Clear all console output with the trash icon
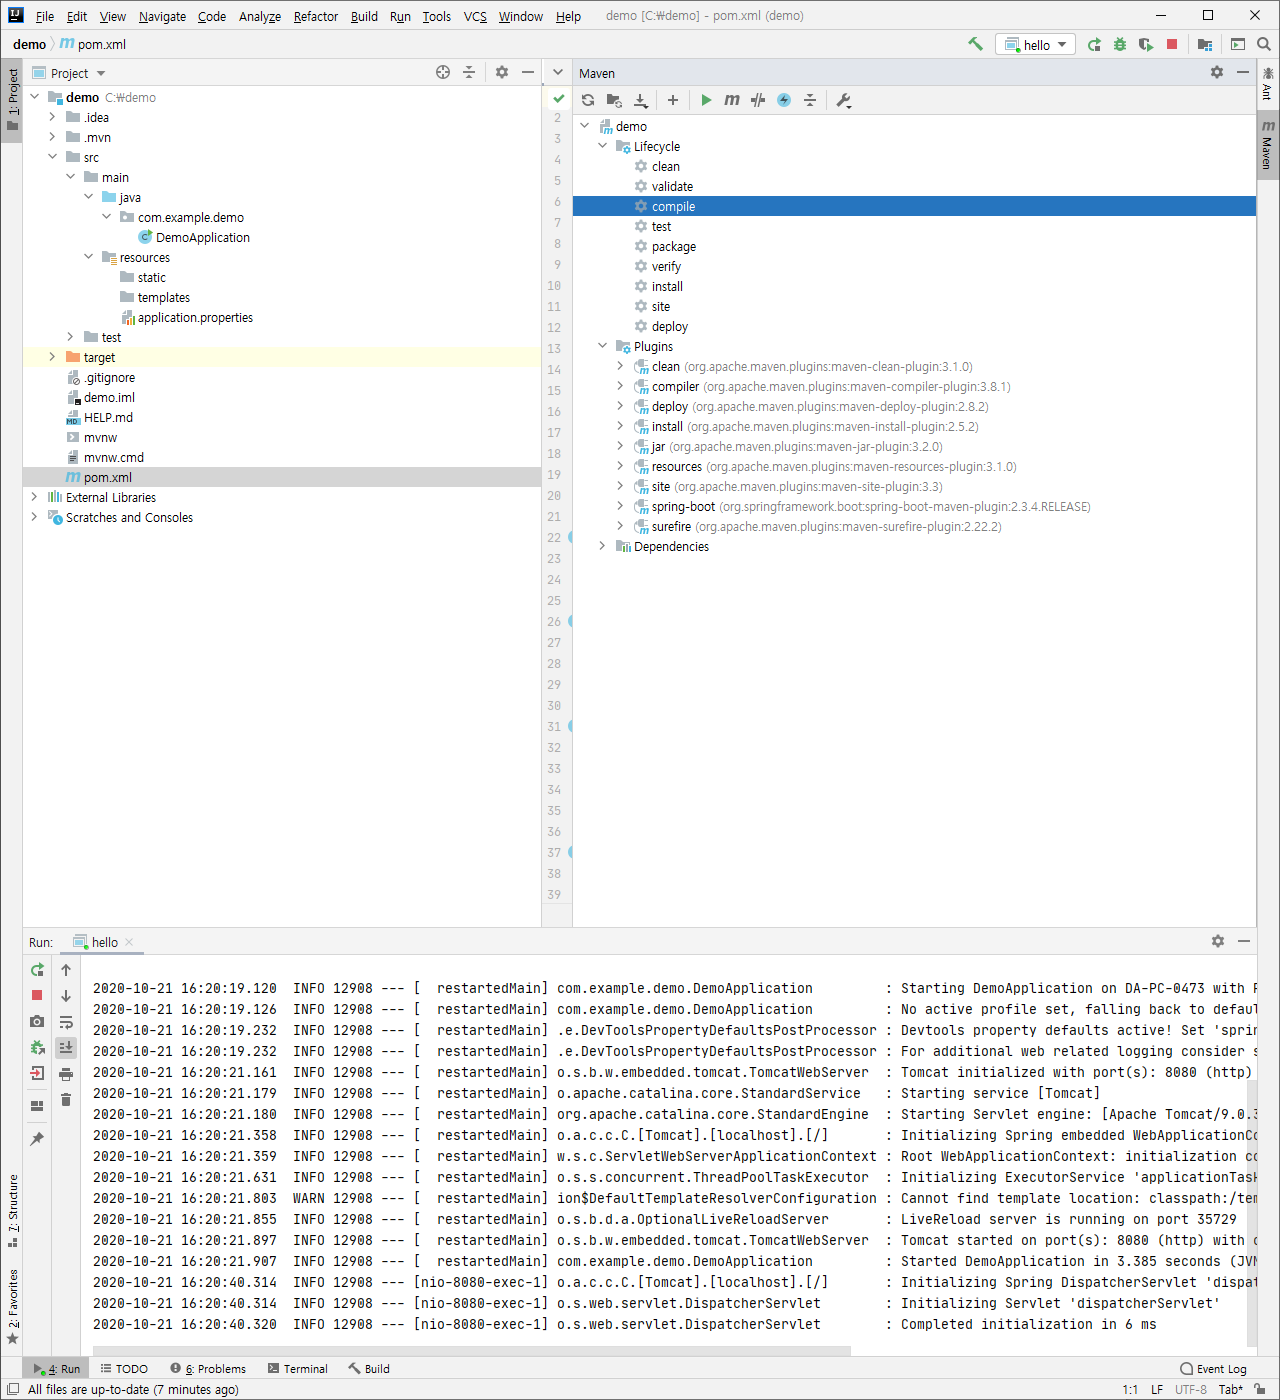Screen dimensions: 1280x1400 click(66, 1100)
